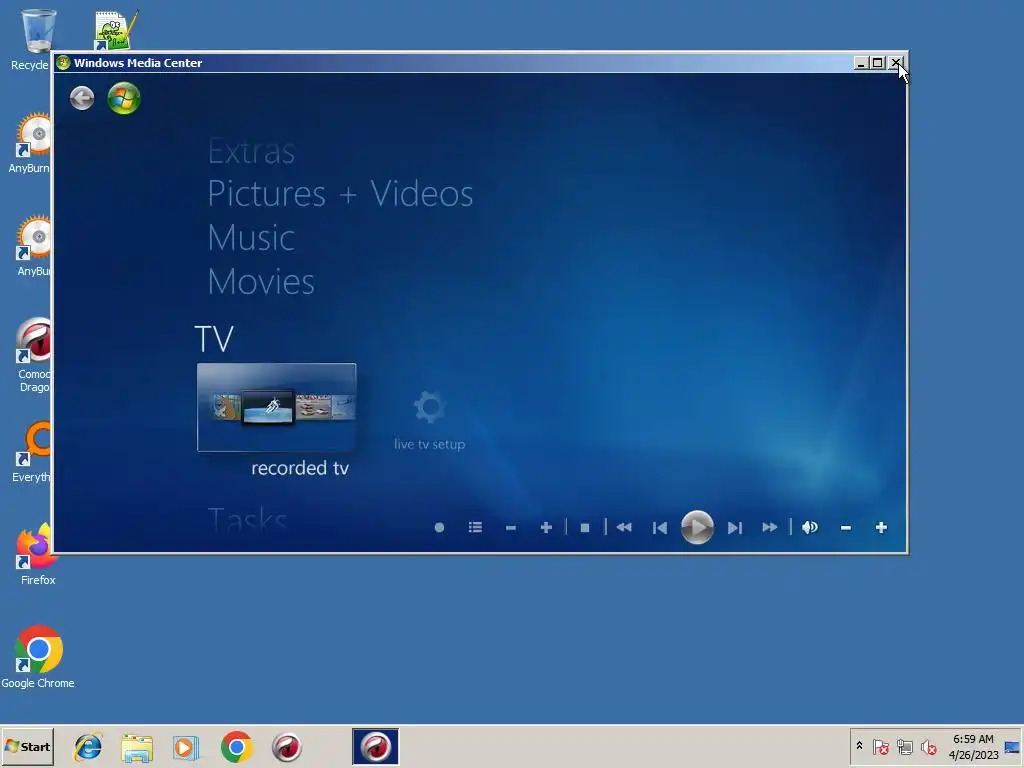
Task: Select the Tasks menu entry
Action: [x=247, y=520]
